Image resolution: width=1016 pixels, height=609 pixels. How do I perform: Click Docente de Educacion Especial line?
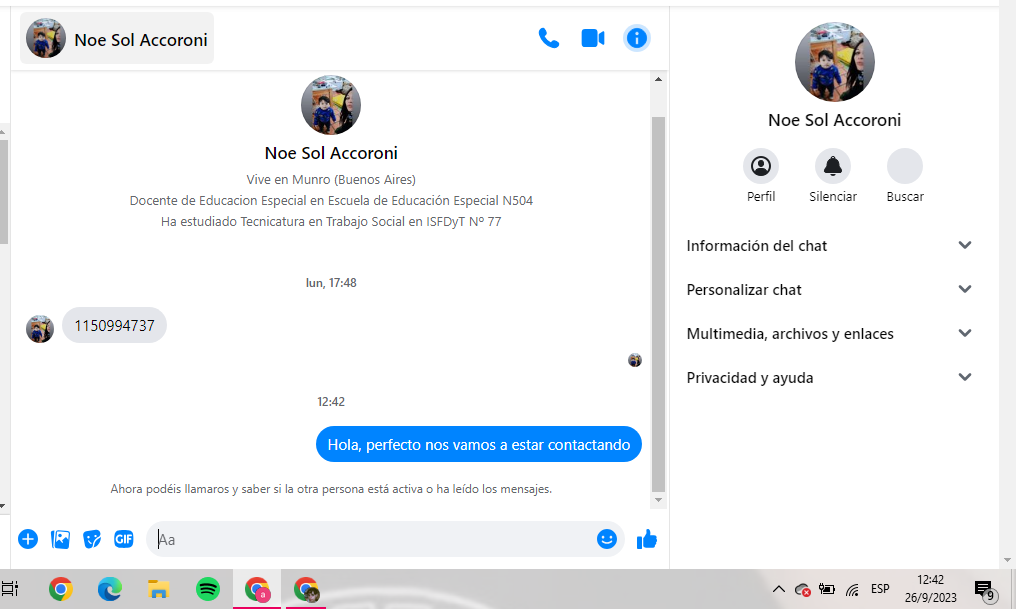coord(331,200)
